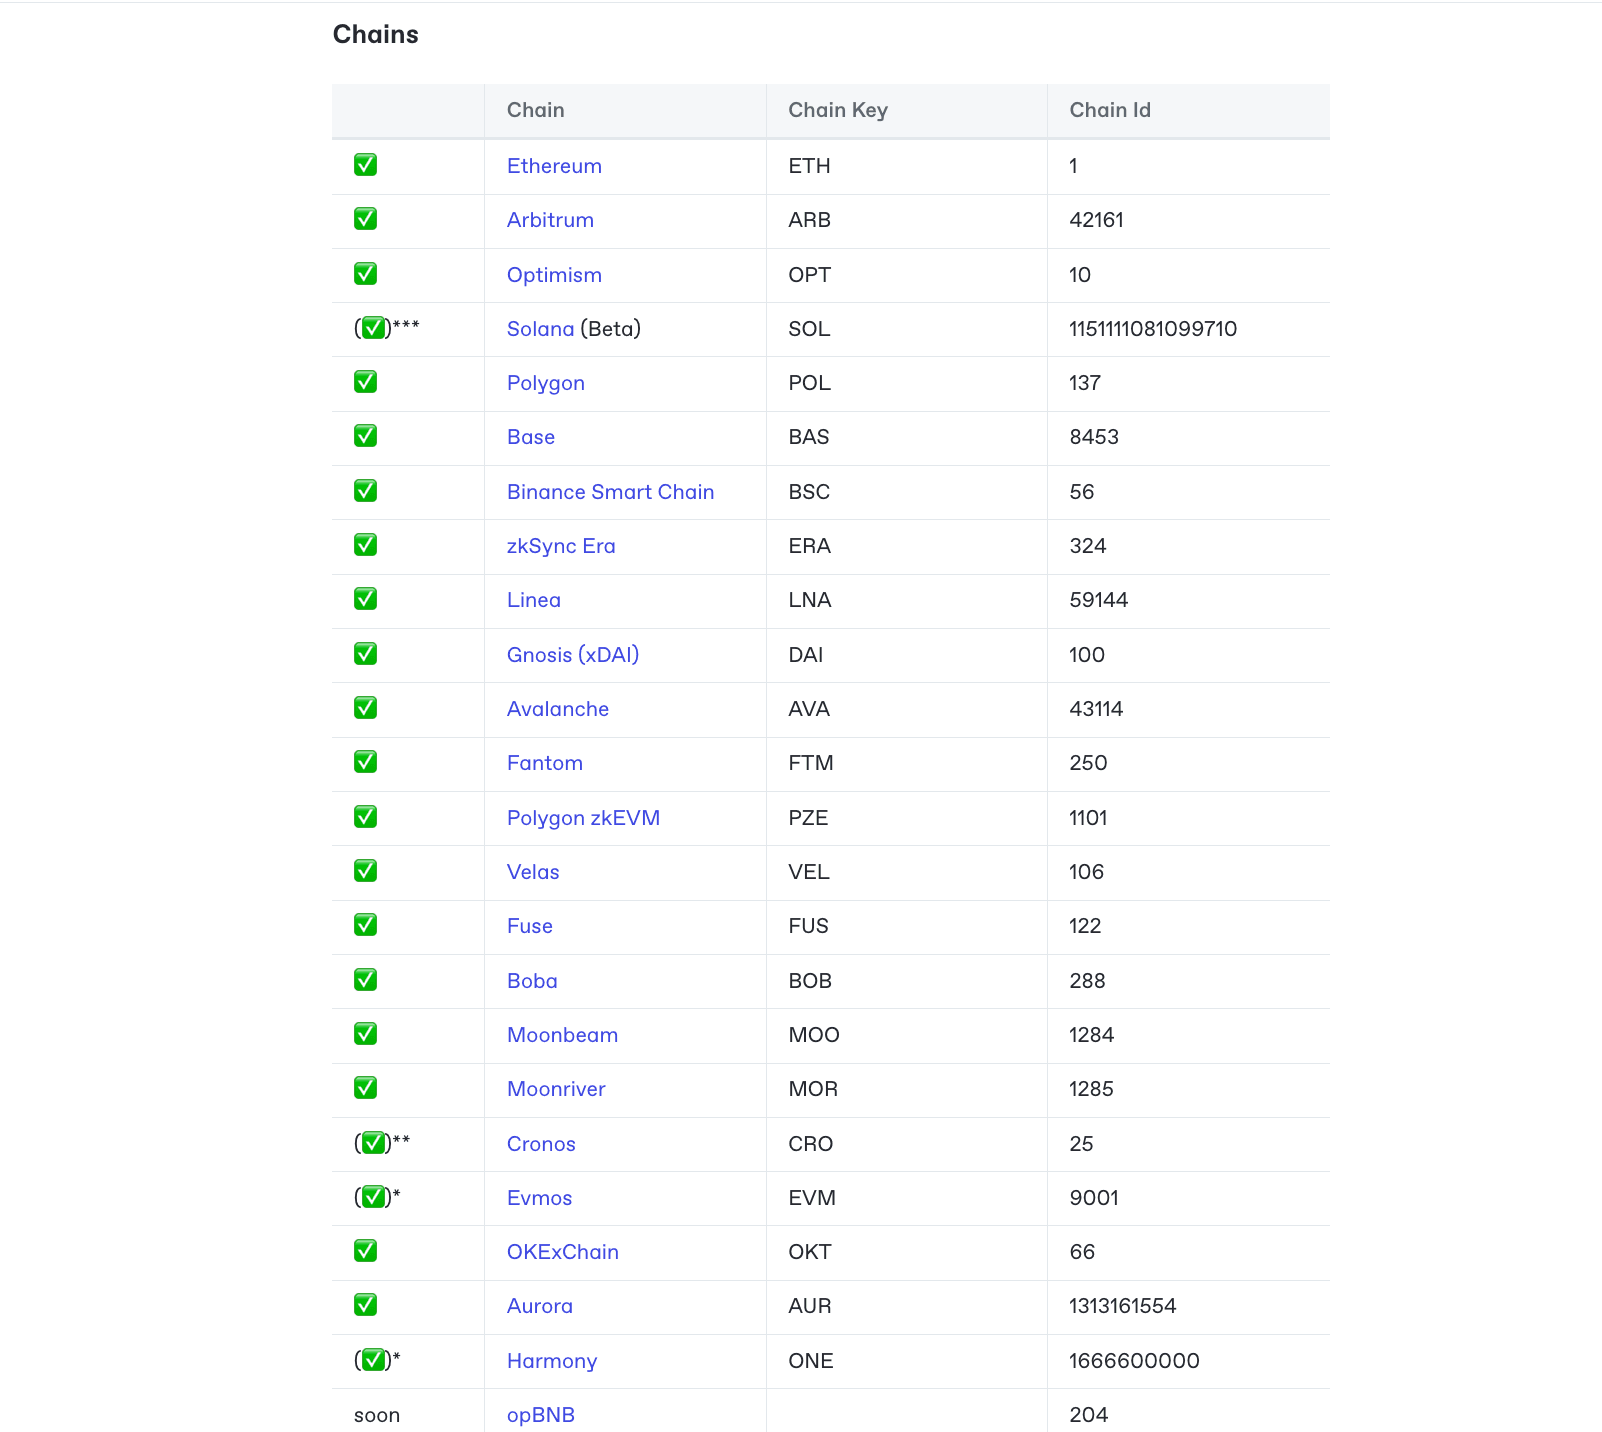Click the checkmark icon in the Solana row
Screen dimensions: 1602x1432
pos(373,328)
